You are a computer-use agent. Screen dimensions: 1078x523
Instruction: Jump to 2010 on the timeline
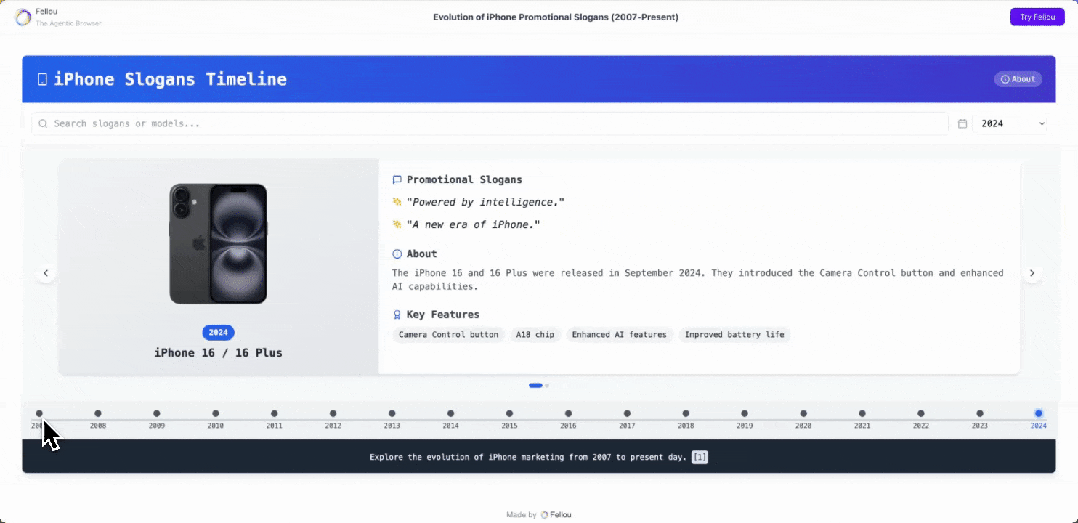point(216,414)
